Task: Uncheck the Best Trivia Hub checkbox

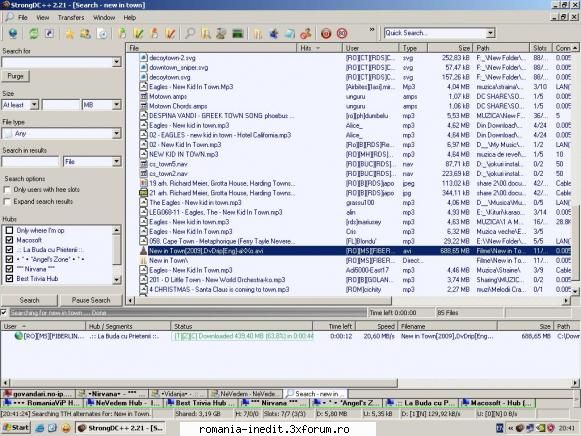Action: coord(10,279)
